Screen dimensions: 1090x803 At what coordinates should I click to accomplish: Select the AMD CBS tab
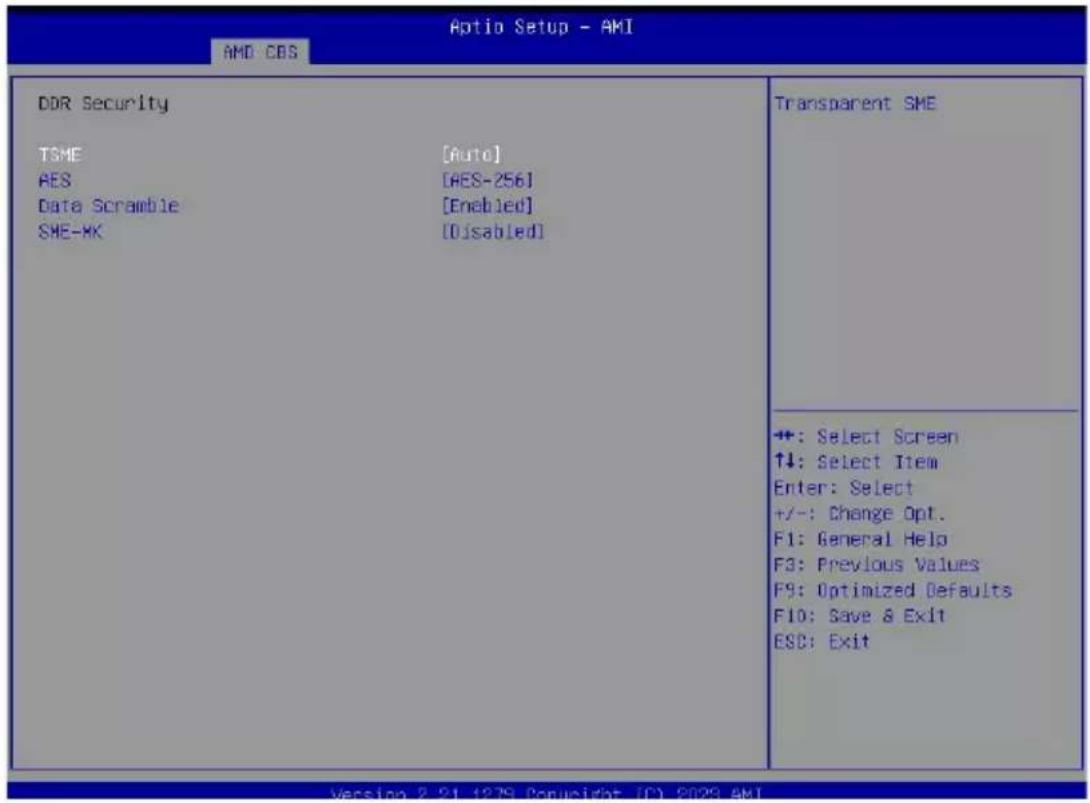(261, 52)
